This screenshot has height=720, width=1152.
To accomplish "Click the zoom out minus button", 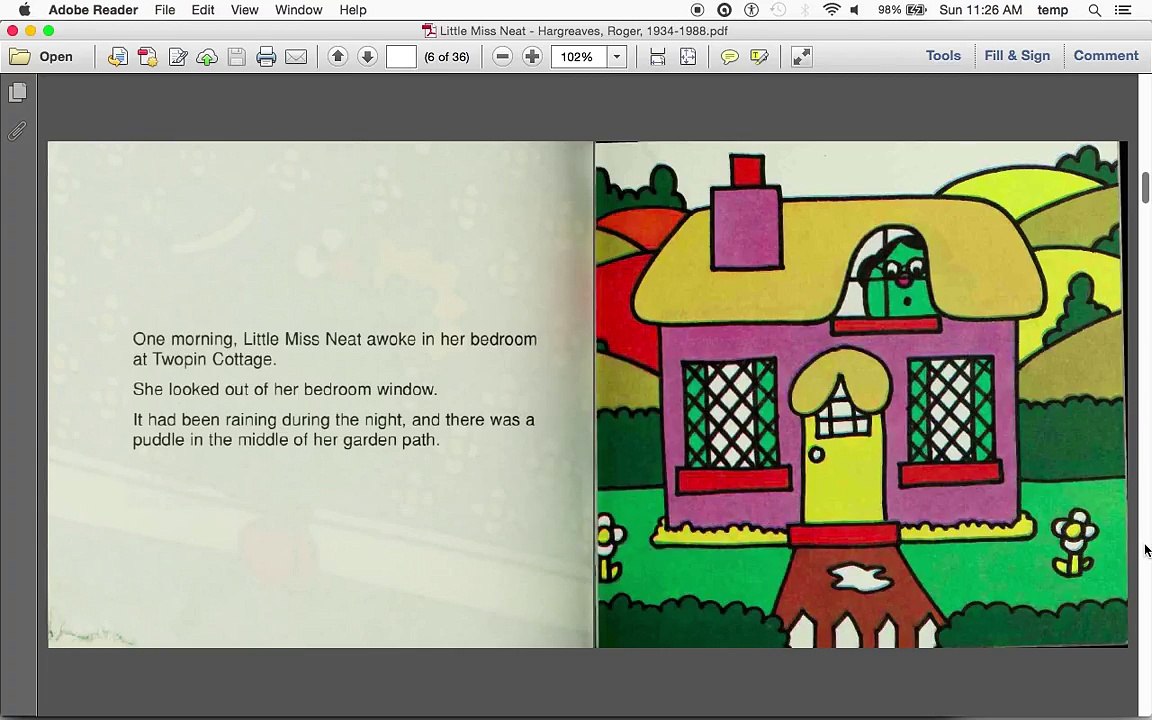I will [503, 57].
